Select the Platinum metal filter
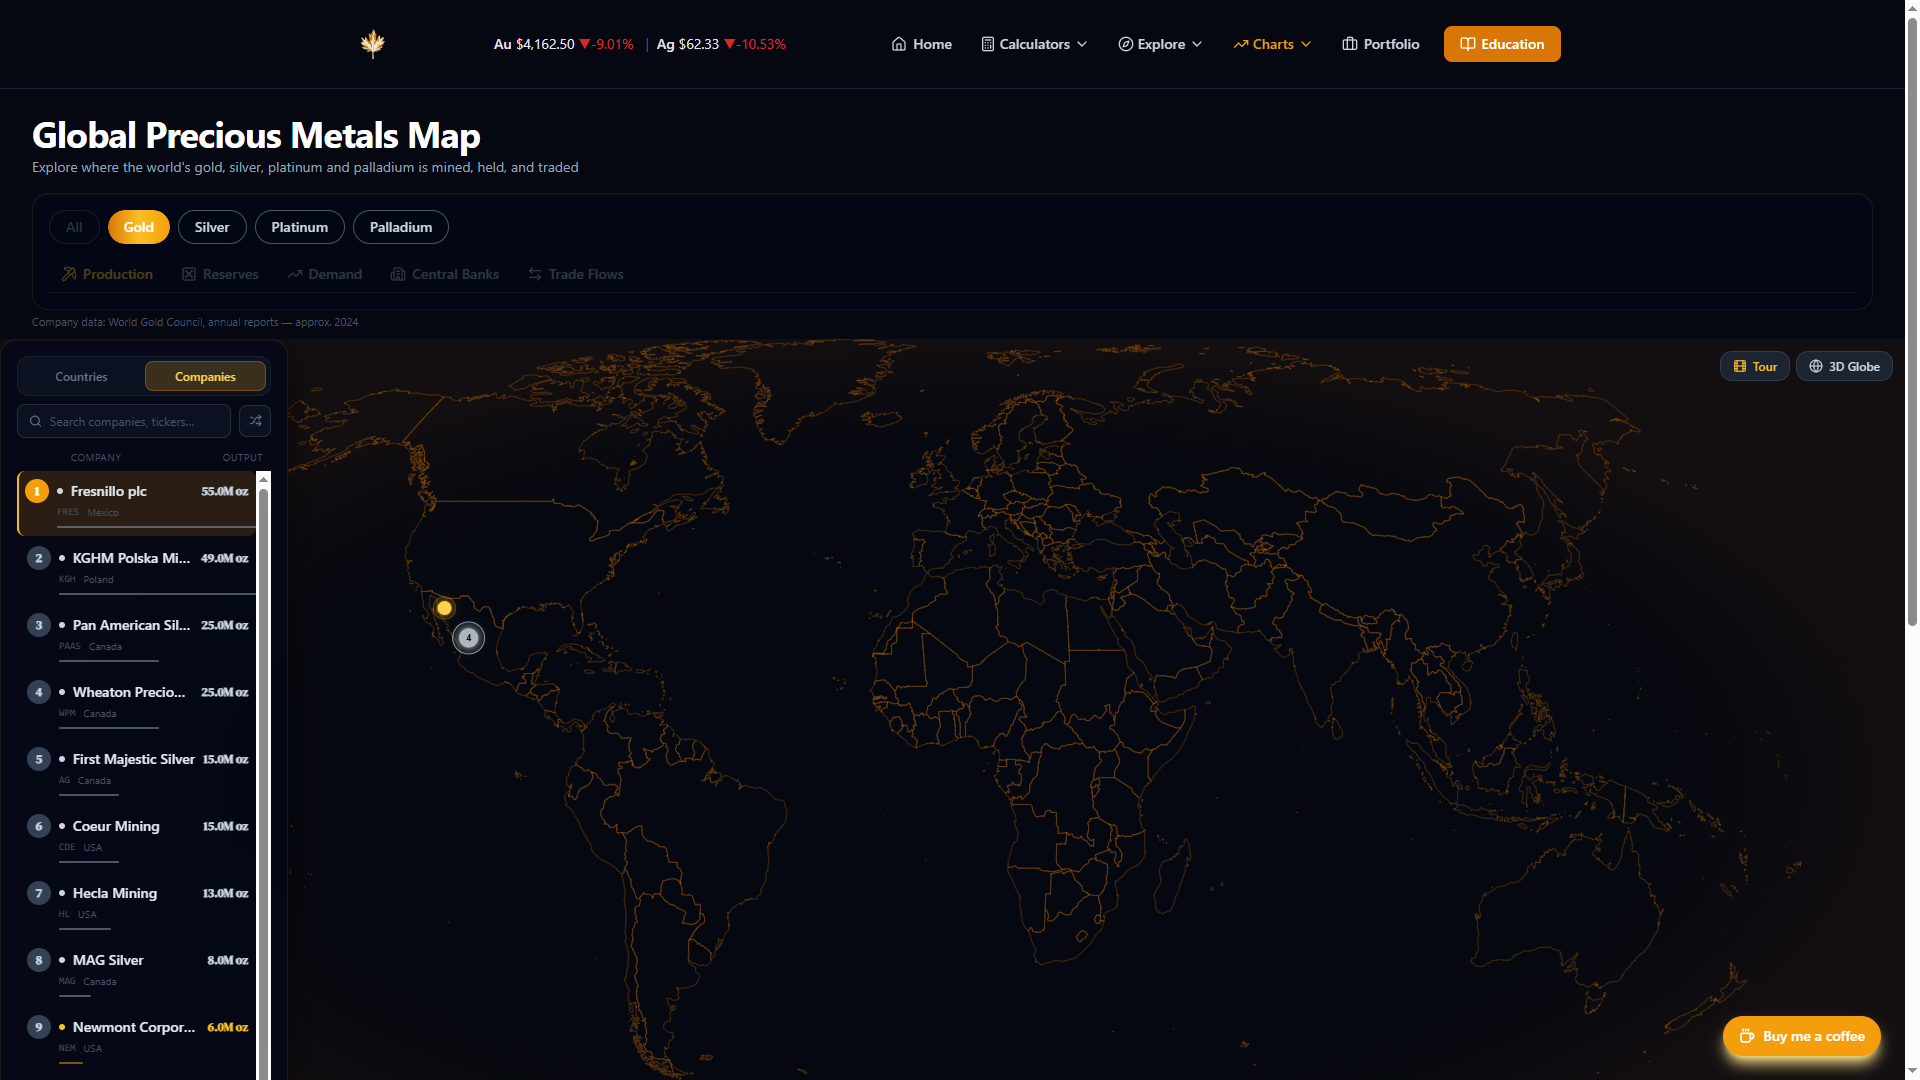This screenshot has width=1920, height=1080. tap(299, 227)
